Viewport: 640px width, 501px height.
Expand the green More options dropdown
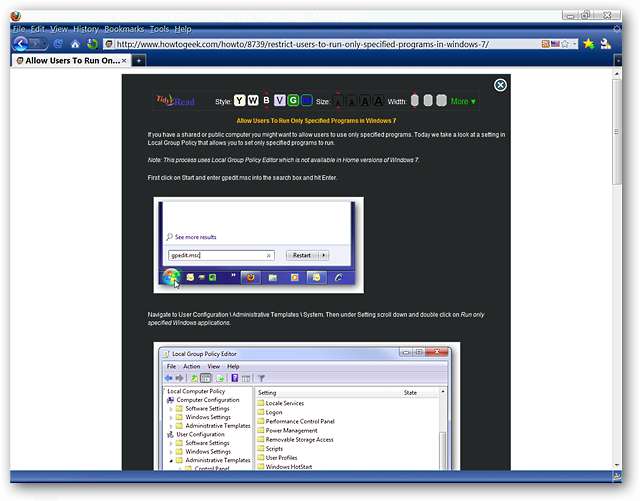(463, 101)
